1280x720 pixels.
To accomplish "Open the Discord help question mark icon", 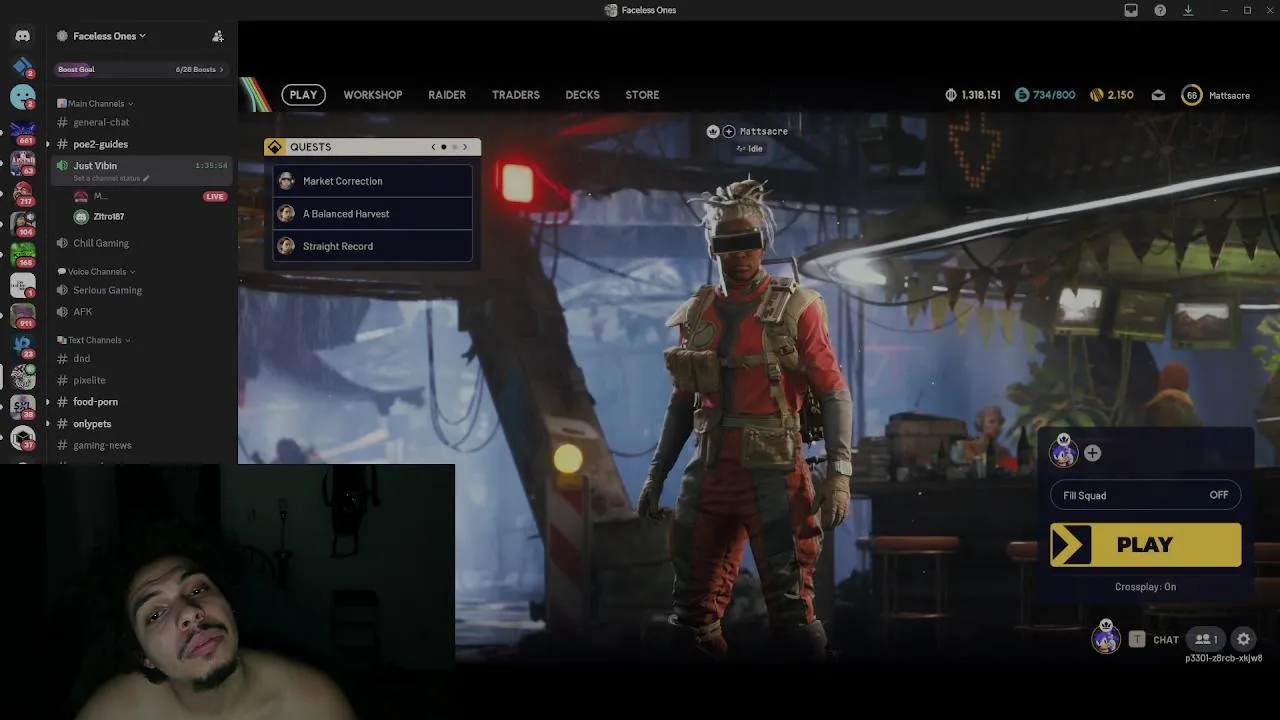I will point(1160,10).
